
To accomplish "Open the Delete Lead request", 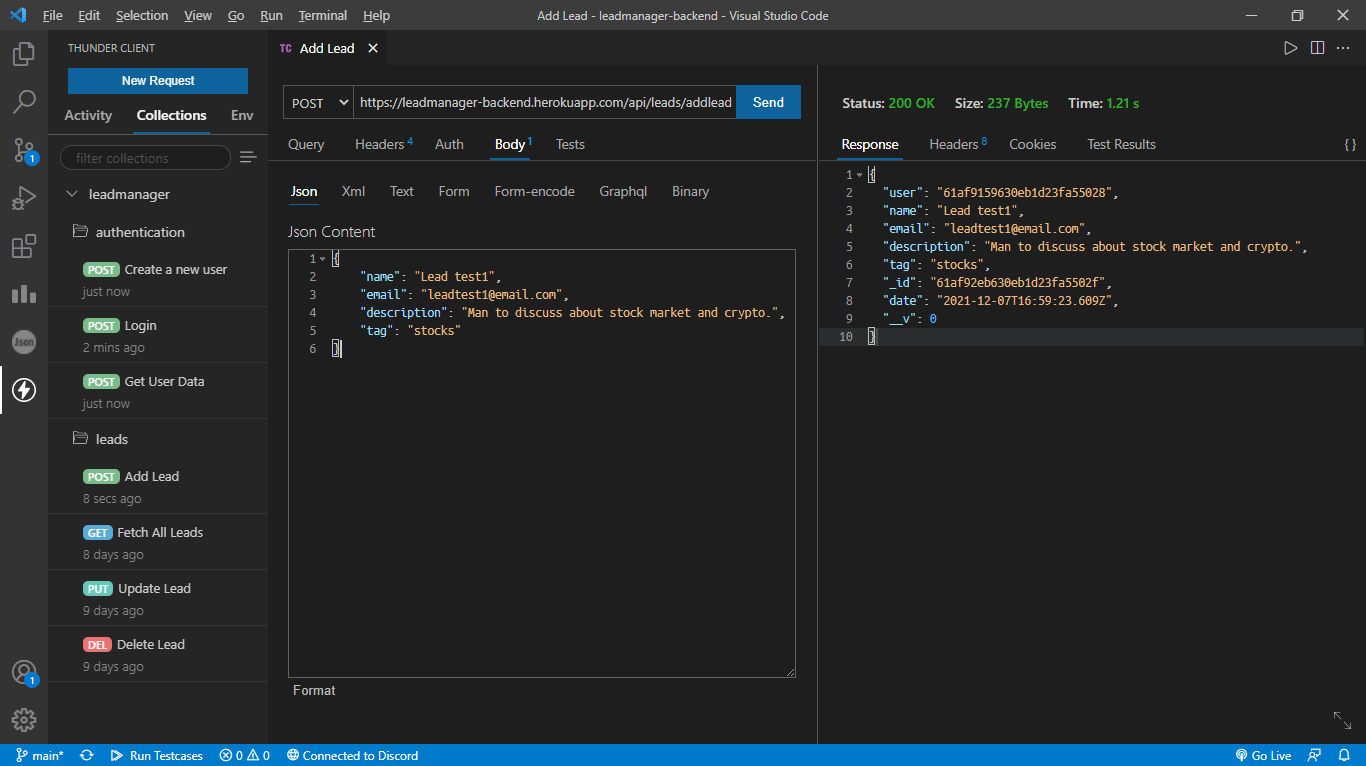I will [x=158, y=654].
